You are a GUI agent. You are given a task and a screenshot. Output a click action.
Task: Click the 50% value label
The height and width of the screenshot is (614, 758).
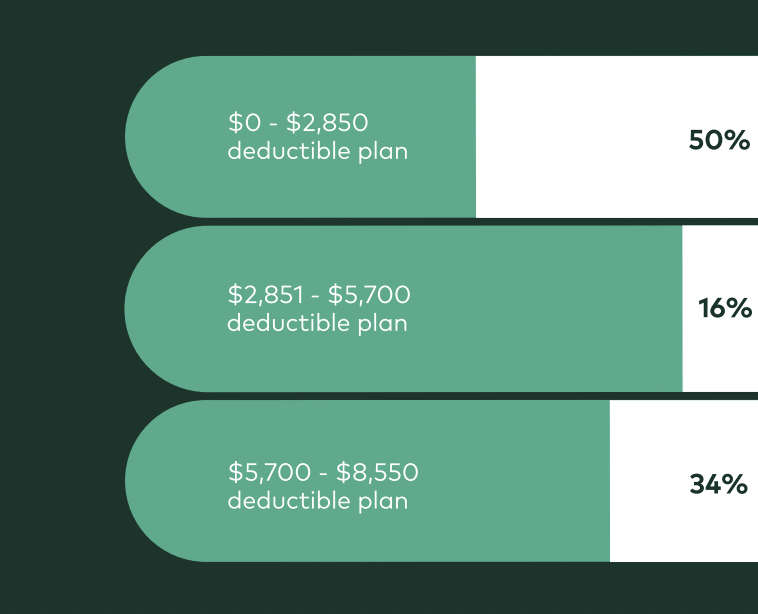pyautogui.click(x=719, y=141)
